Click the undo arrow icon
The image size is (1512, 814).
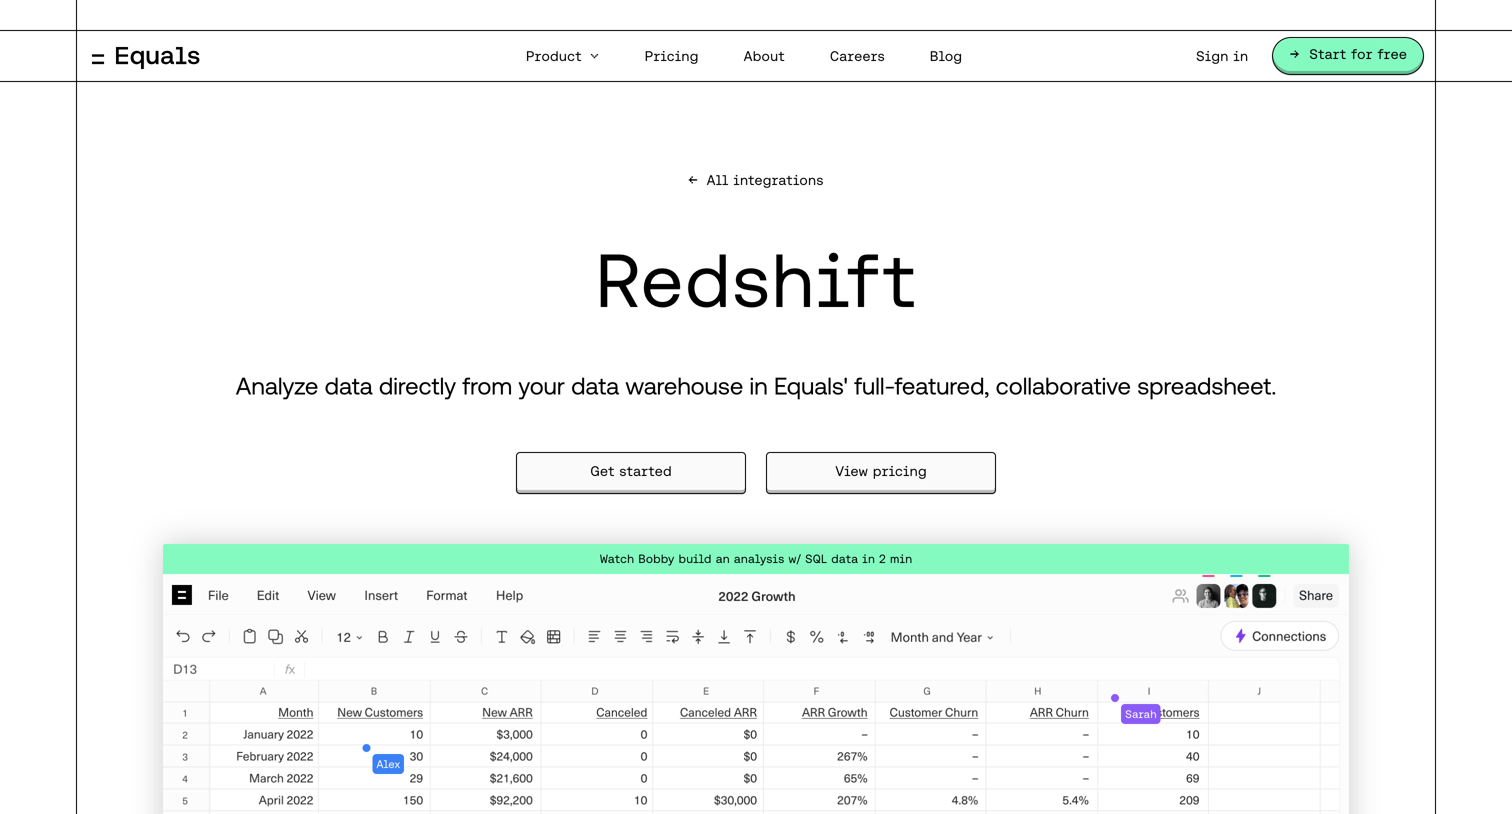tap(183, 637)
